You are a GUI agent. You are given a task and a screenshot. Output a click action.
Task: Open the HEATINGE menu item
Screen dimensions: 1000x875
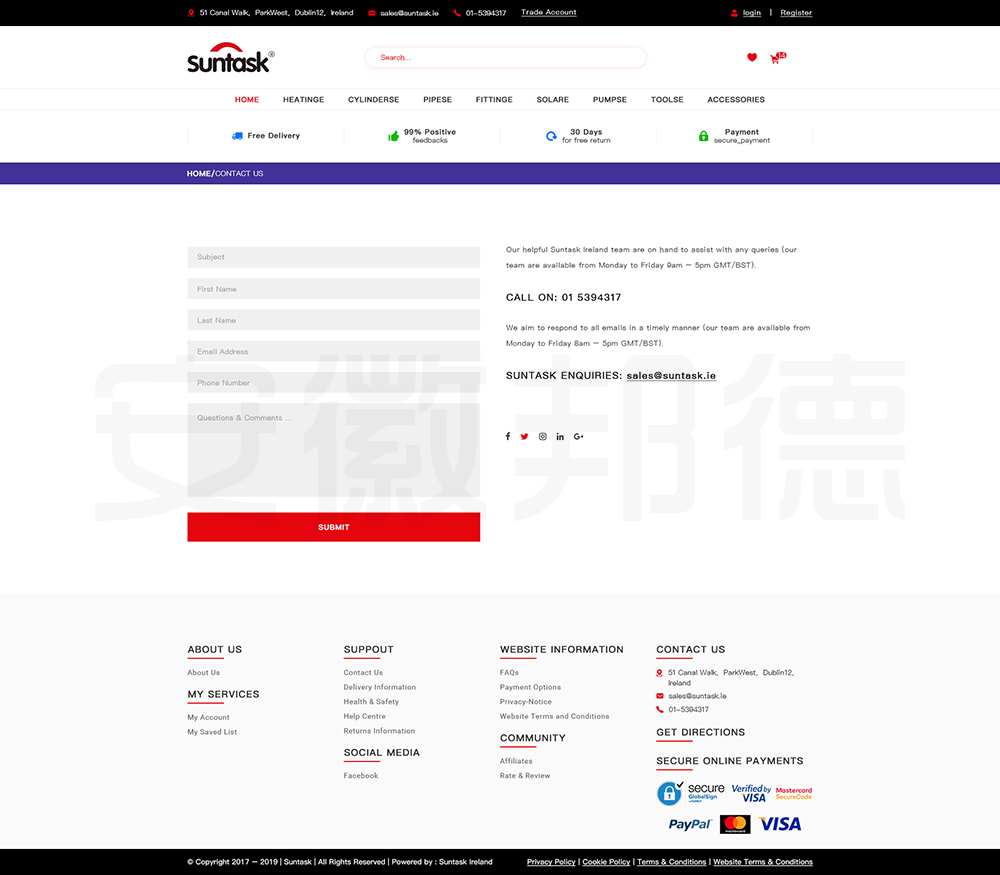pyautogui.click(x=303, y=100)
